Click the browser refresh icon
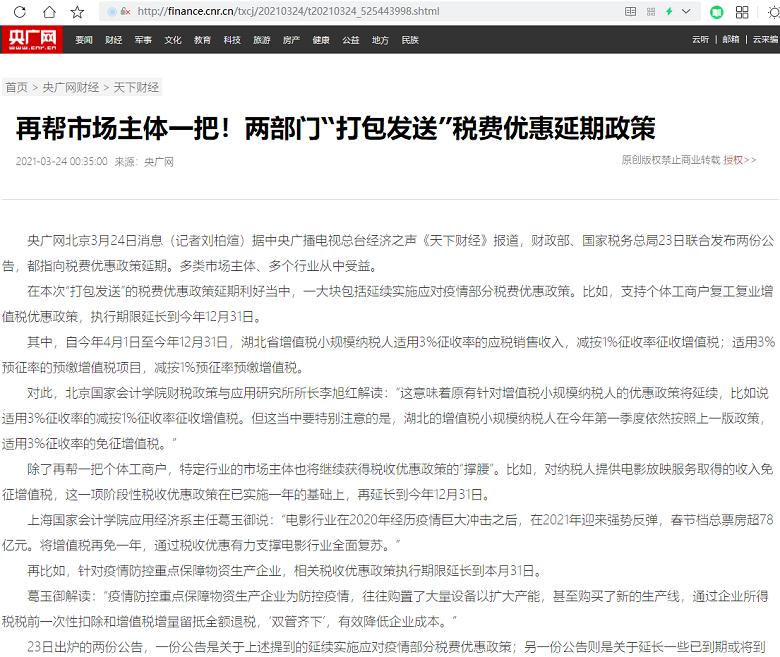780x657 pixels. point(20,12)
